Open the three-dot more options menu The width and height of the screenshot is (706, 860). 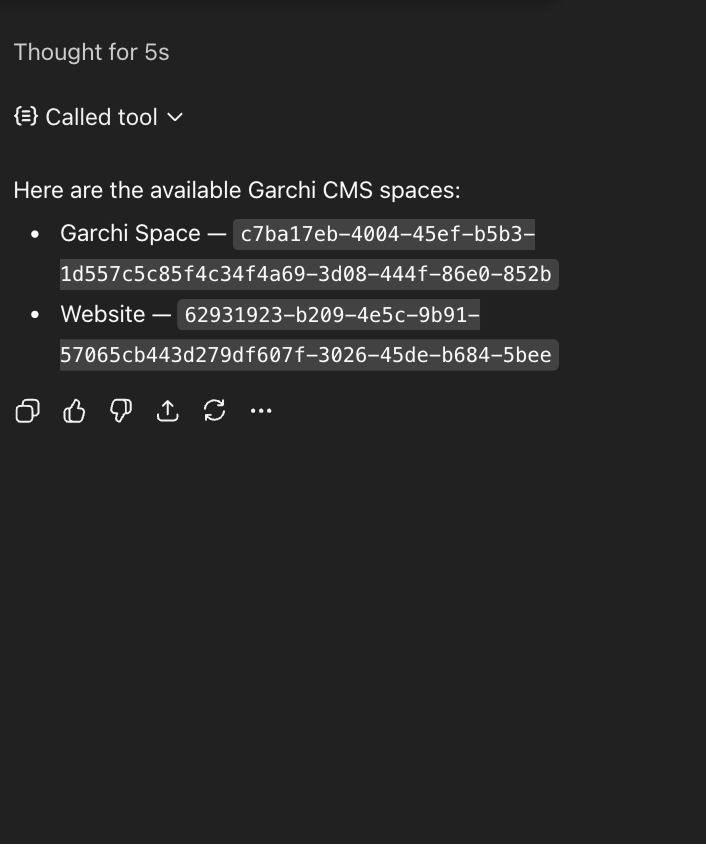click(x=261, y=411)
